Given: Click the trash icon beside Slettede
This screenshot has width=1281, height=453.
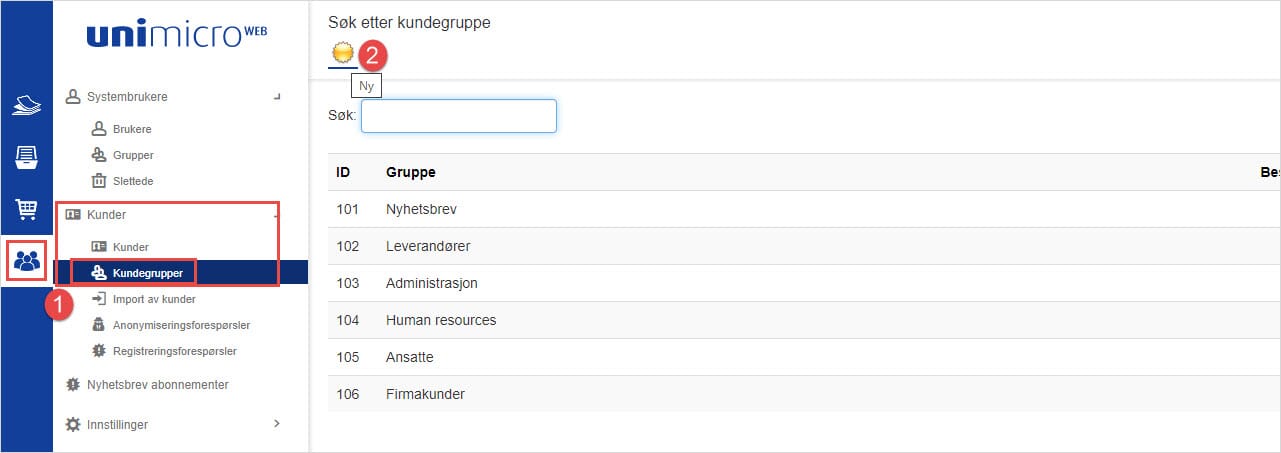Looking at the screenshot, I should [99, 181].
